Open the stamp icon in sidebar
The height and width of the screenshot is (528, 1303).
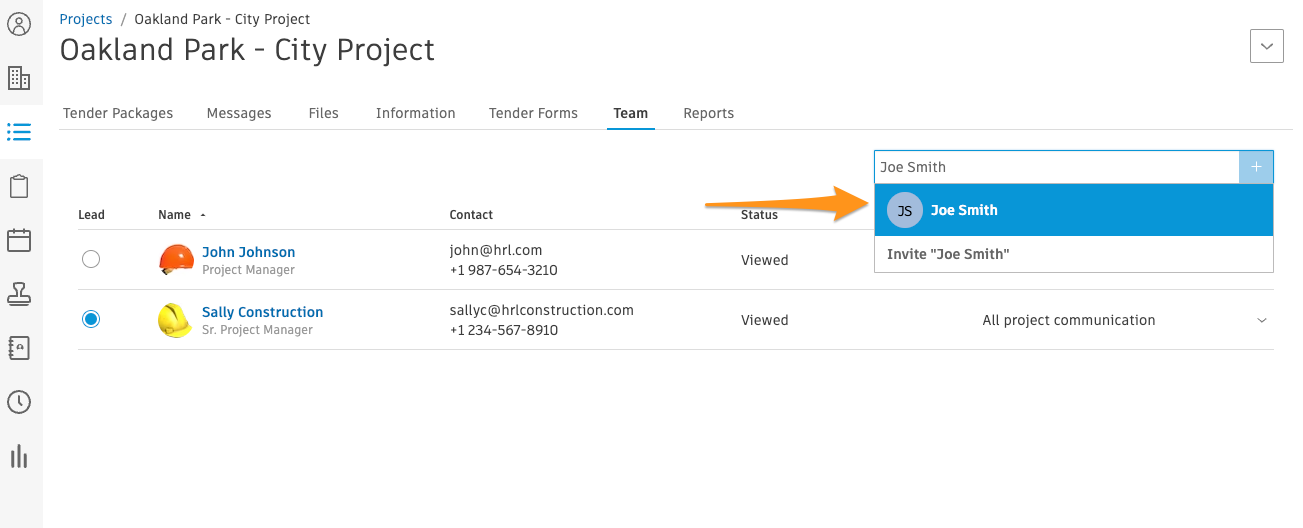19,294
